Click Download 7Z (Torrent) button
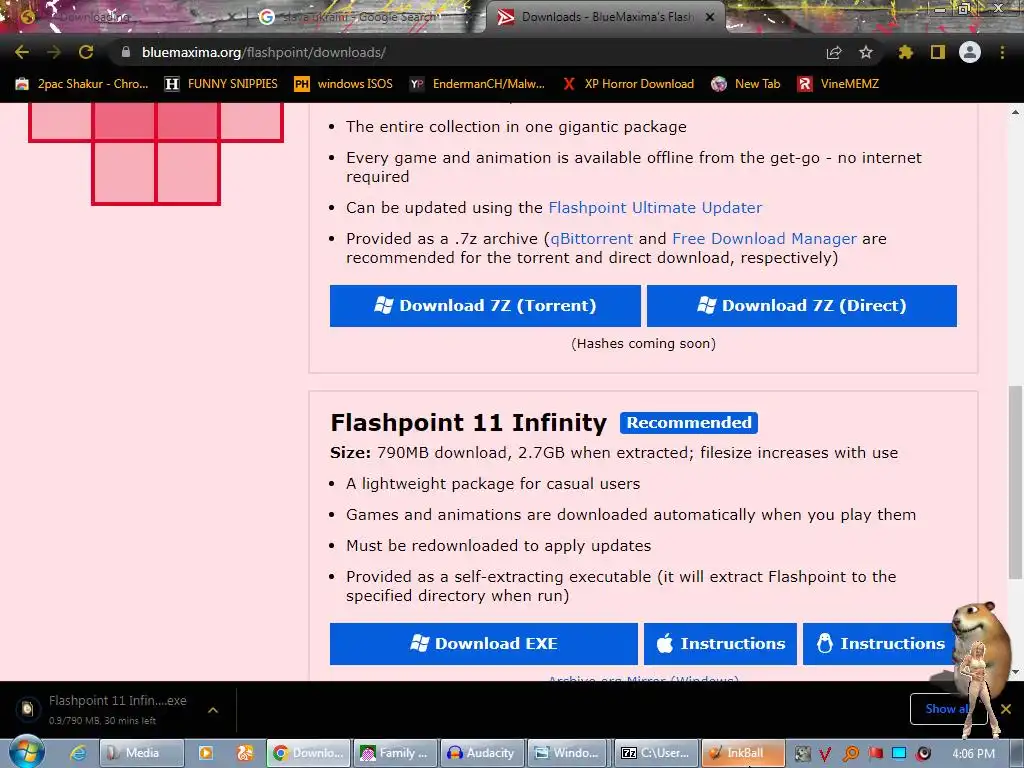This screenshot has width=1024, height=768. coord(485,306)
